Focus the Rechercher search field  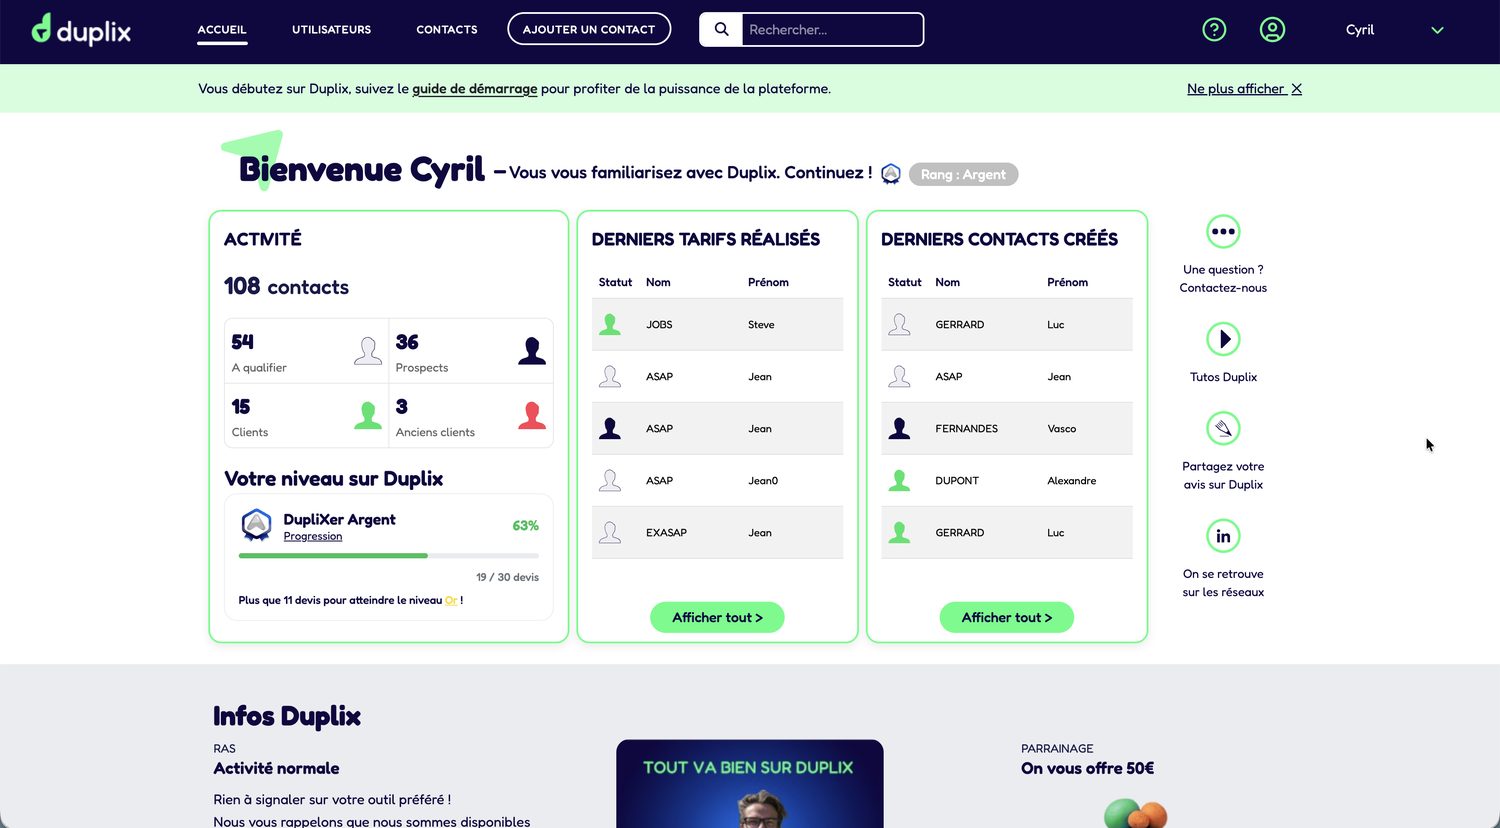pyautogui.click(x=832, y=29)
